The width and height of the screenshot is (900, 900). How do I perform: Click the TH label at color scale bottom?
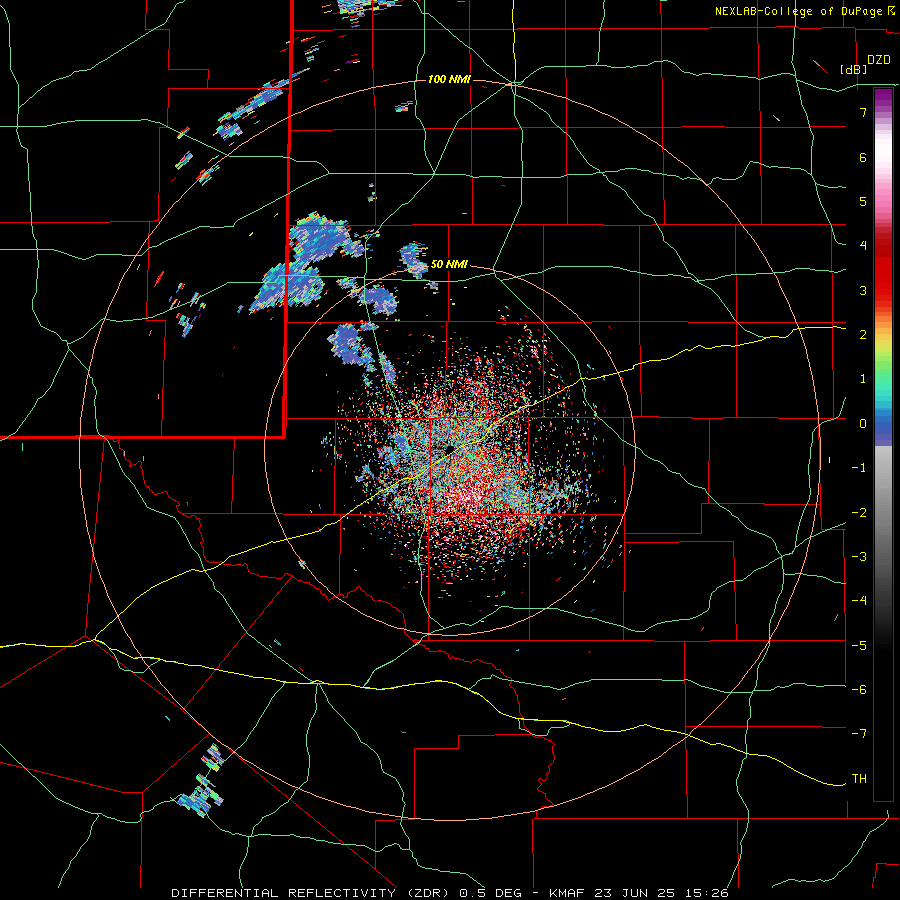(x=859, y=778)
